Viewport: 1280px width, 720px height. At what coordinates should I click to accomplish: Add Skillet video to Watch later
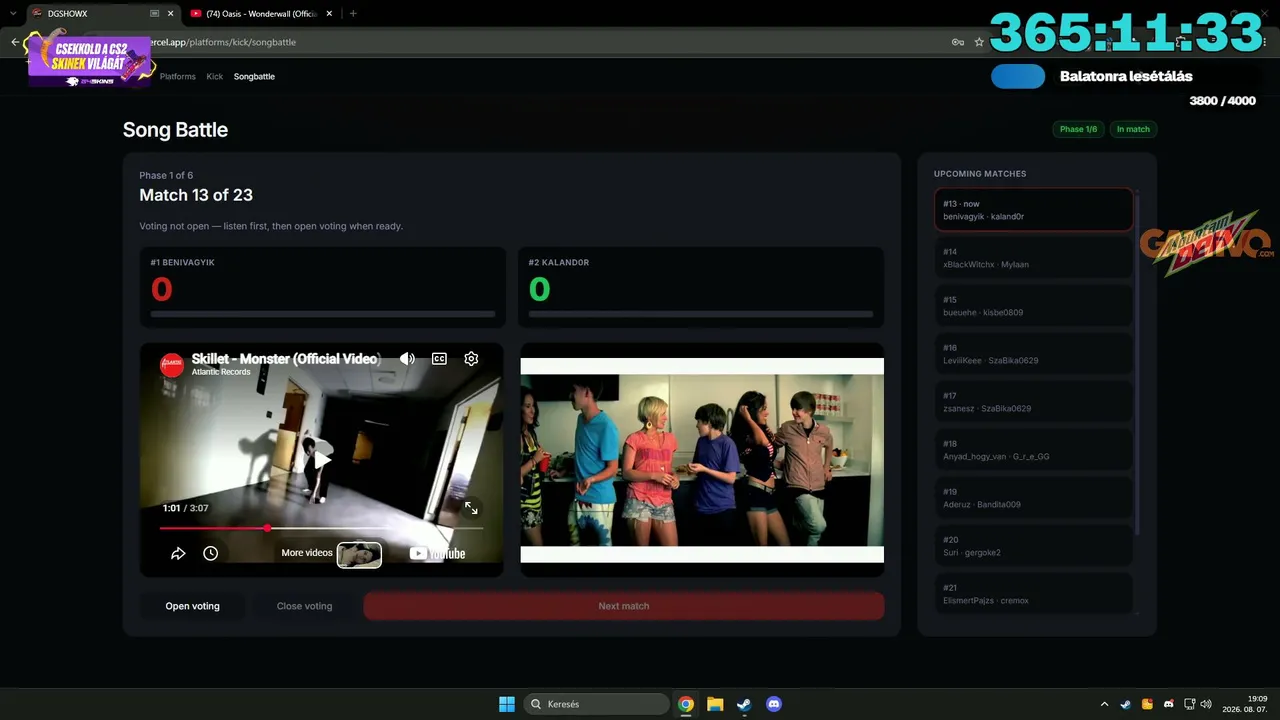(x=210, y=553)
